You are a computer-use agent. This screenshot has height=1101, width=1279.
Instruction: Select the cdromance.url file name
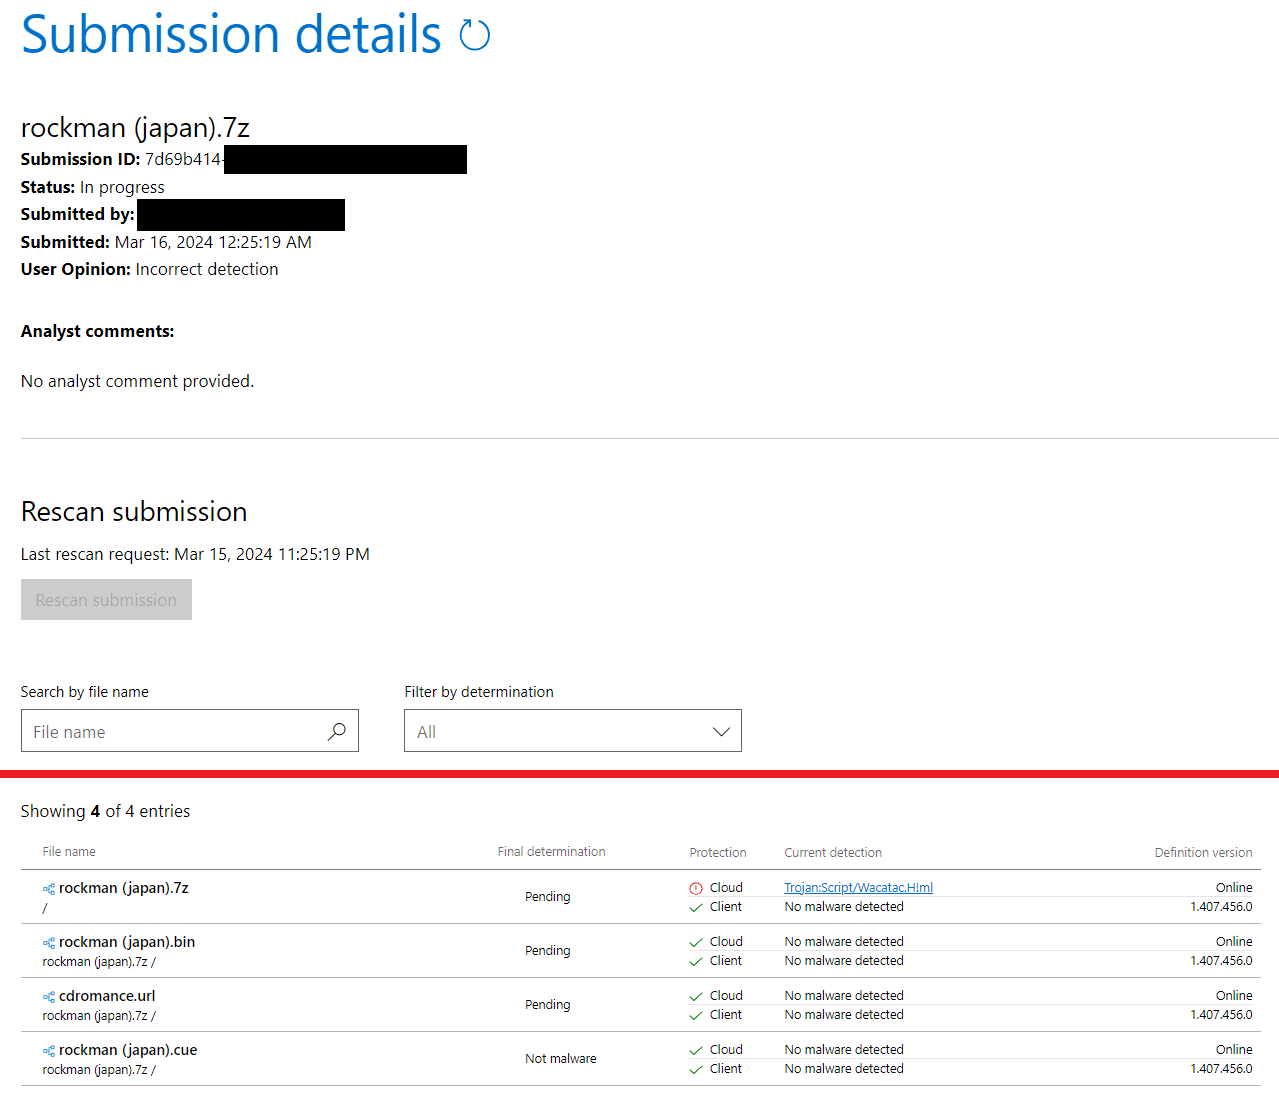tap(107, 996)
